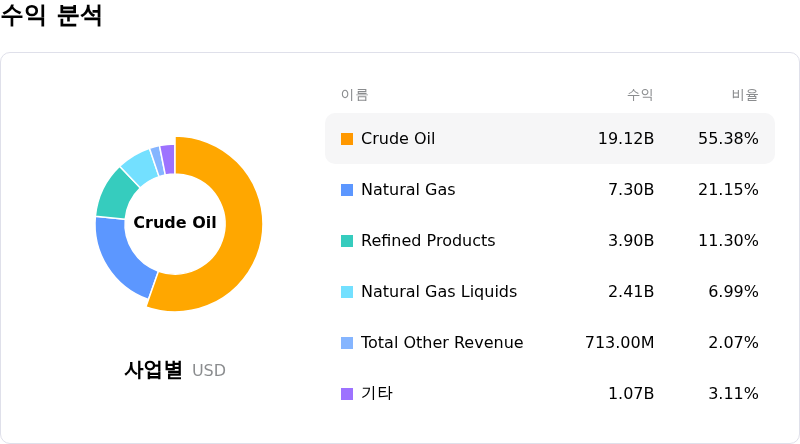Viewport: 800px width, 444px height.
Task: Click the 수익 분석 section heading
Action: point(52,15)
